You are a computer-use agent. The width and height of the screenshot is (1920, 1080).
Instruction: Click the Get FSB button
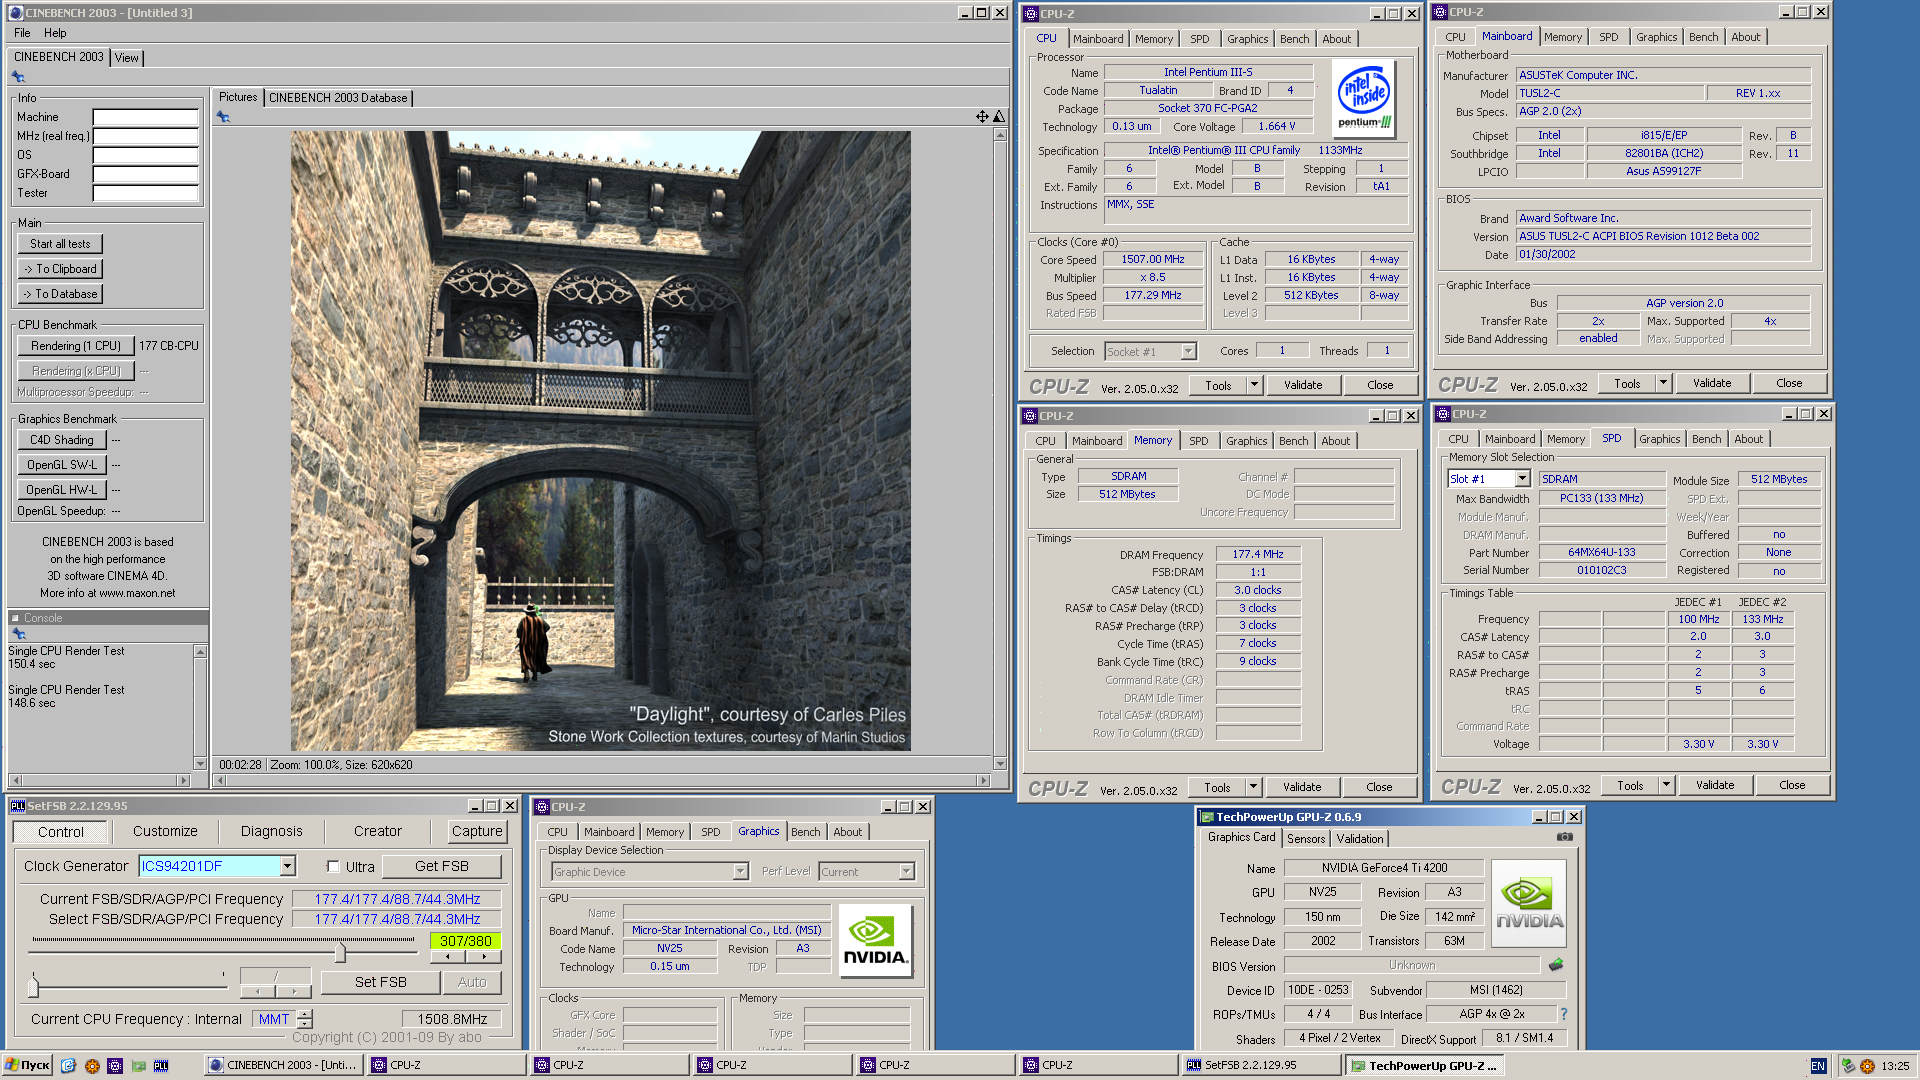pyautogui.click(x=441, y=866)
